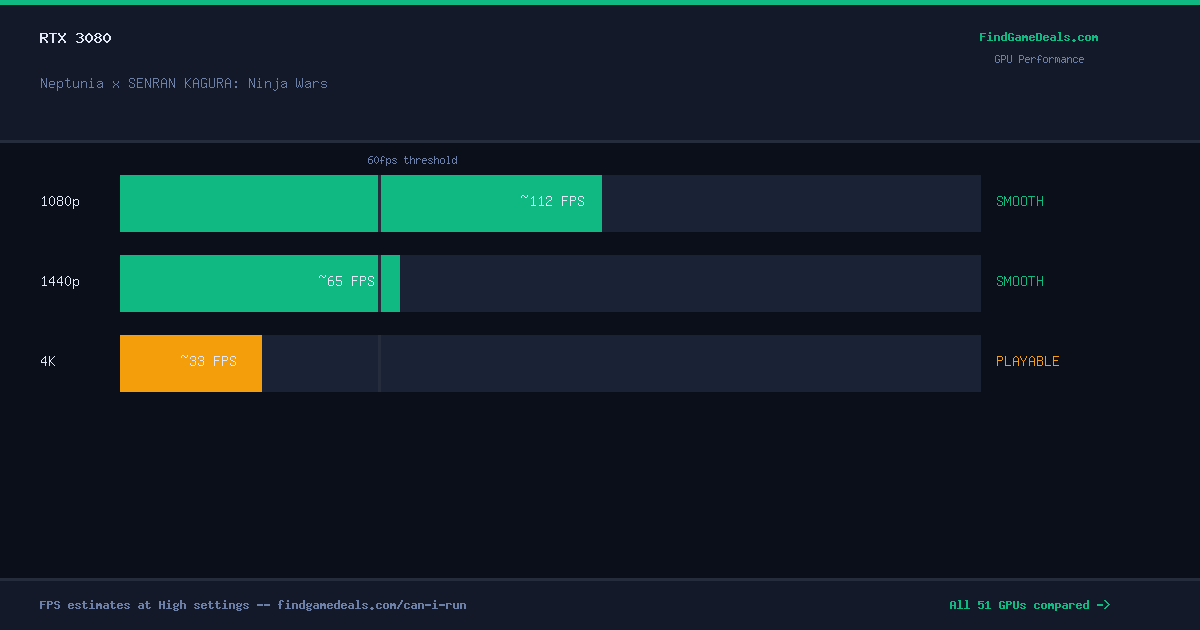Image resolution: width=1200 pixels, height=630 pixels.
Task: Select the FPS estimates at High settings footer
Action: 253,605
